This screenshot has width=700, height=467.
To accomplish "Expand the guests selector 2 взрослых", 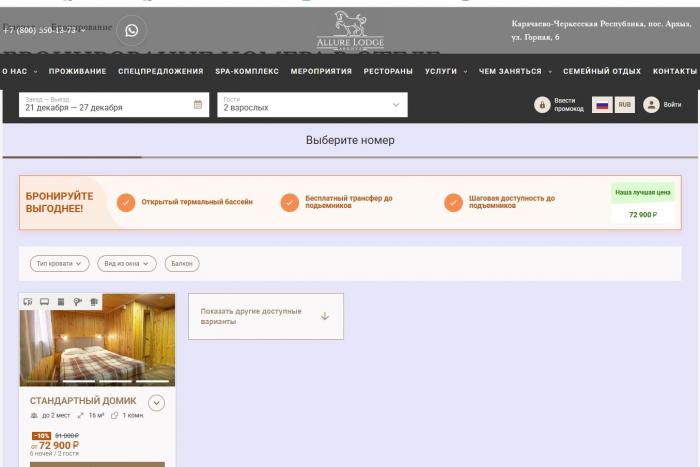I will [312, 104].
